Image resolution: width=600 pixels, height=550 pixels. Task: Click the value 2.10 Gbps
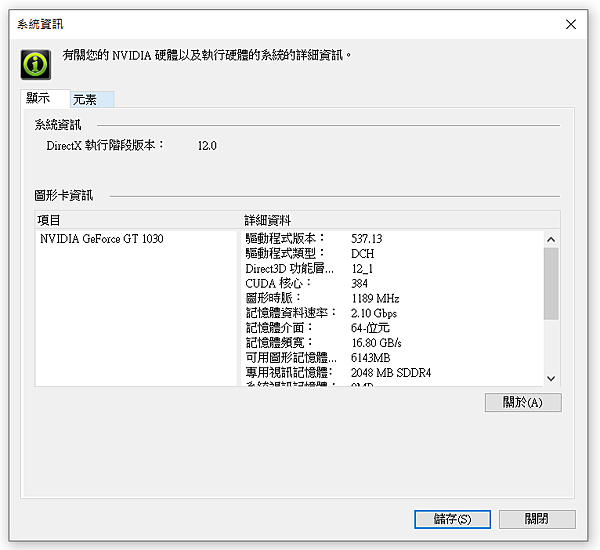(x=374, y=313)
